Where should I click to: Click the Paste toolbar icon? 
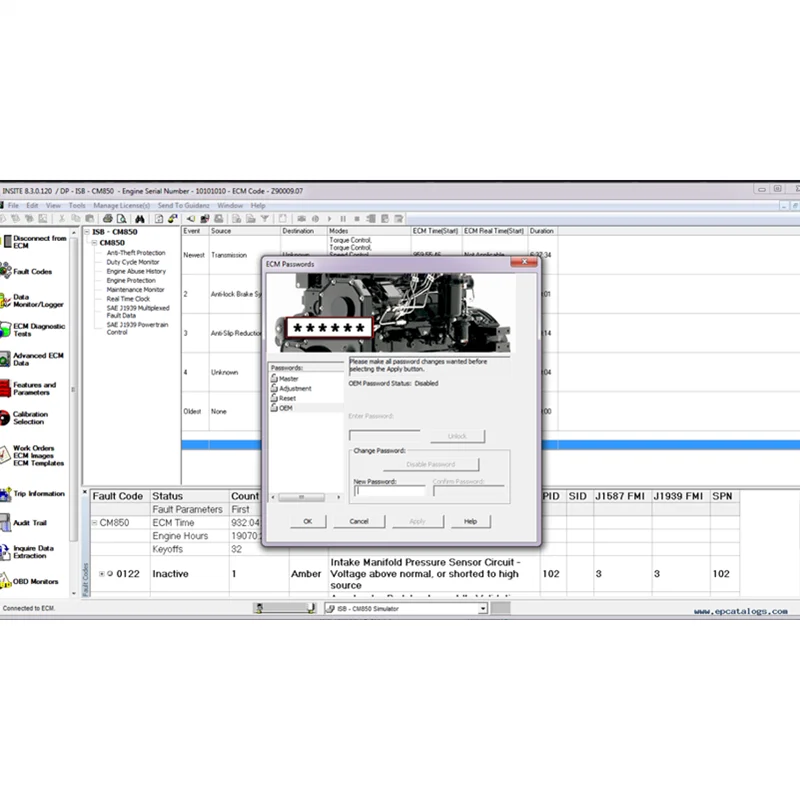click(x=89, y=219)
